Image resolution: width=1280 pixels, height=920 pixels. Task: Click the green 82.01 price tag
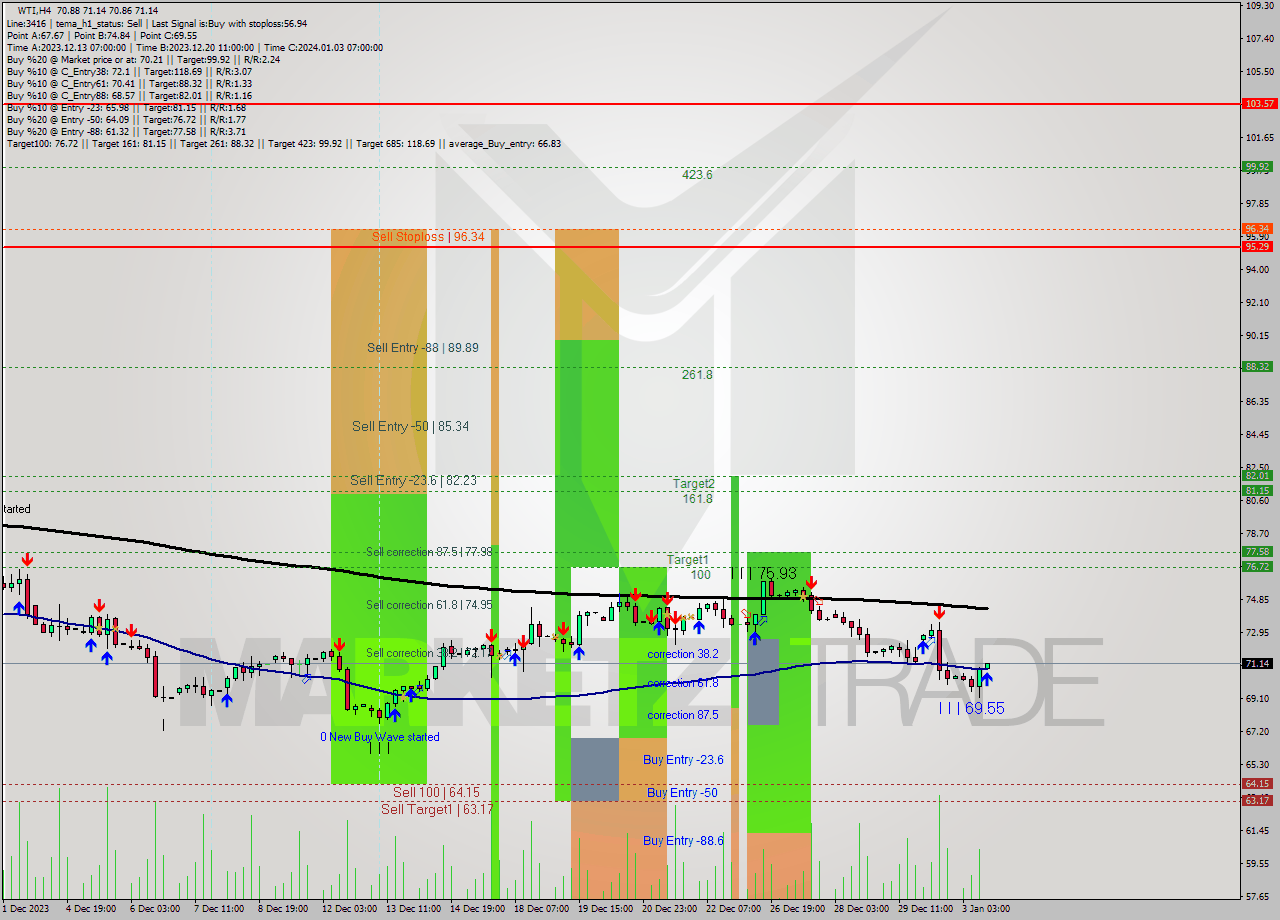pos(1257,476)
